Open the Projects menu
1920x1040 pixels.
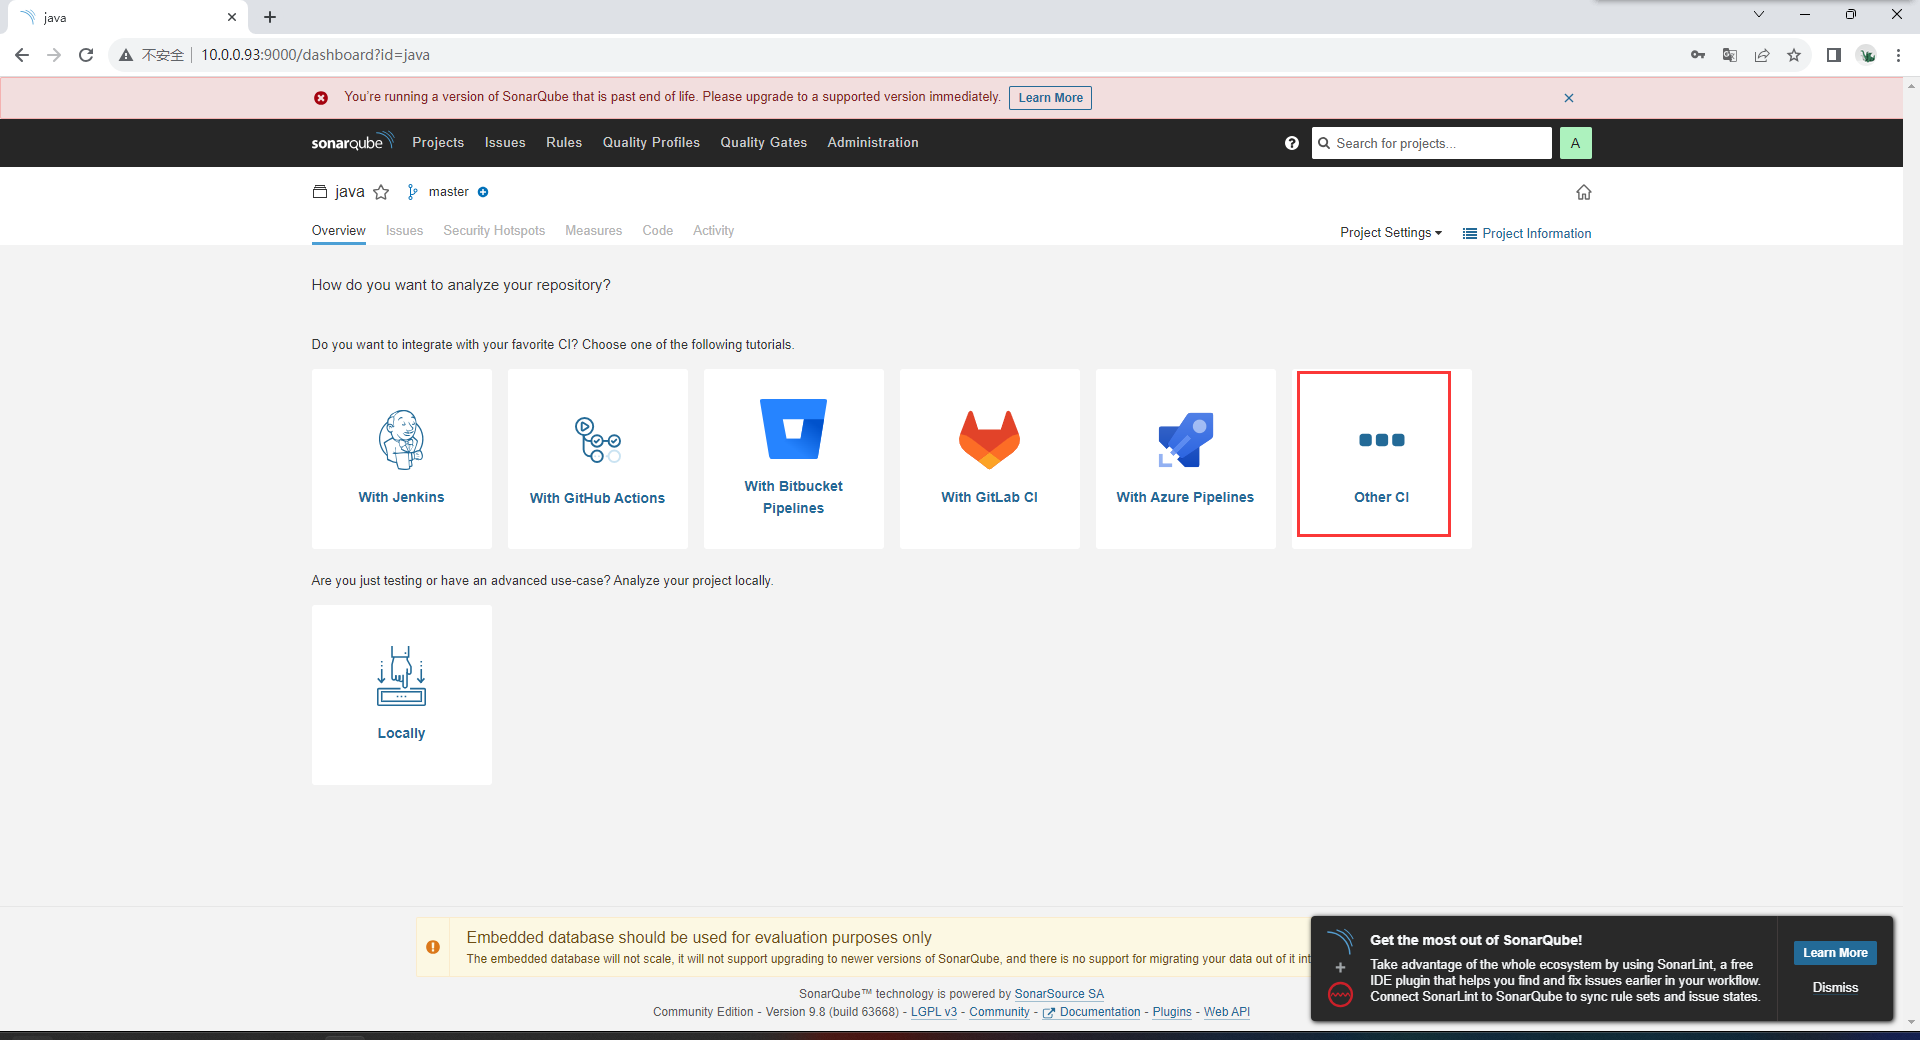point(438,142)
